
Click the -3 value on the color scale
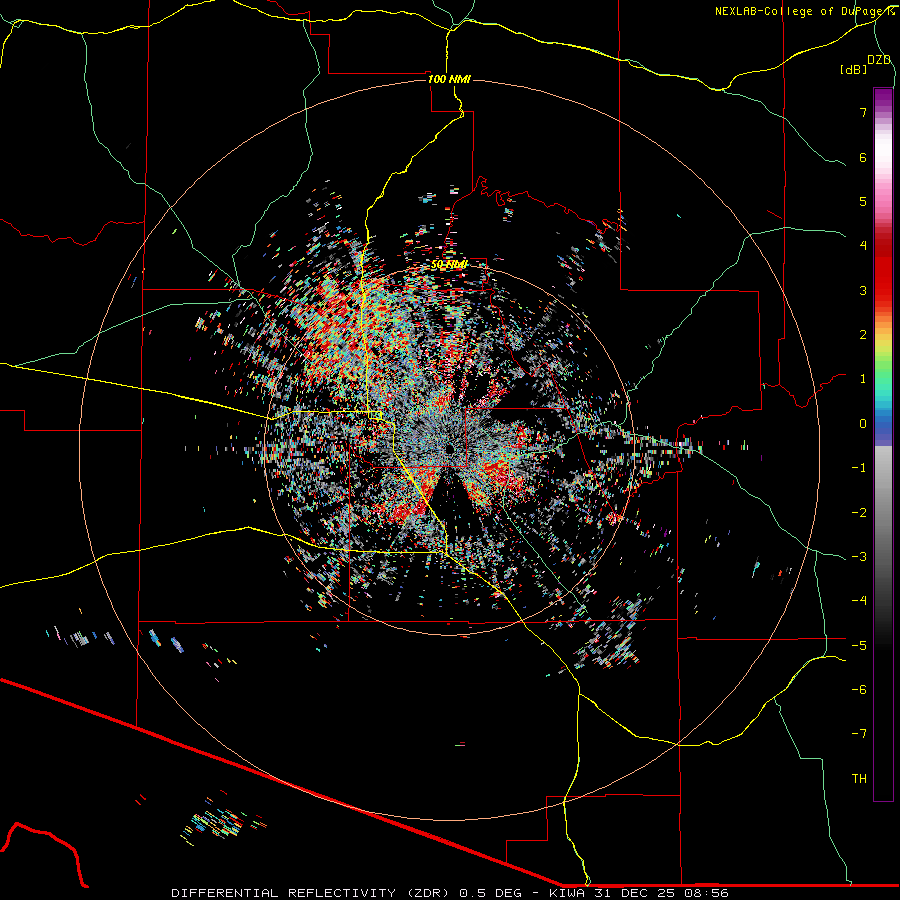pyautogui.click(x=859, y=556)
